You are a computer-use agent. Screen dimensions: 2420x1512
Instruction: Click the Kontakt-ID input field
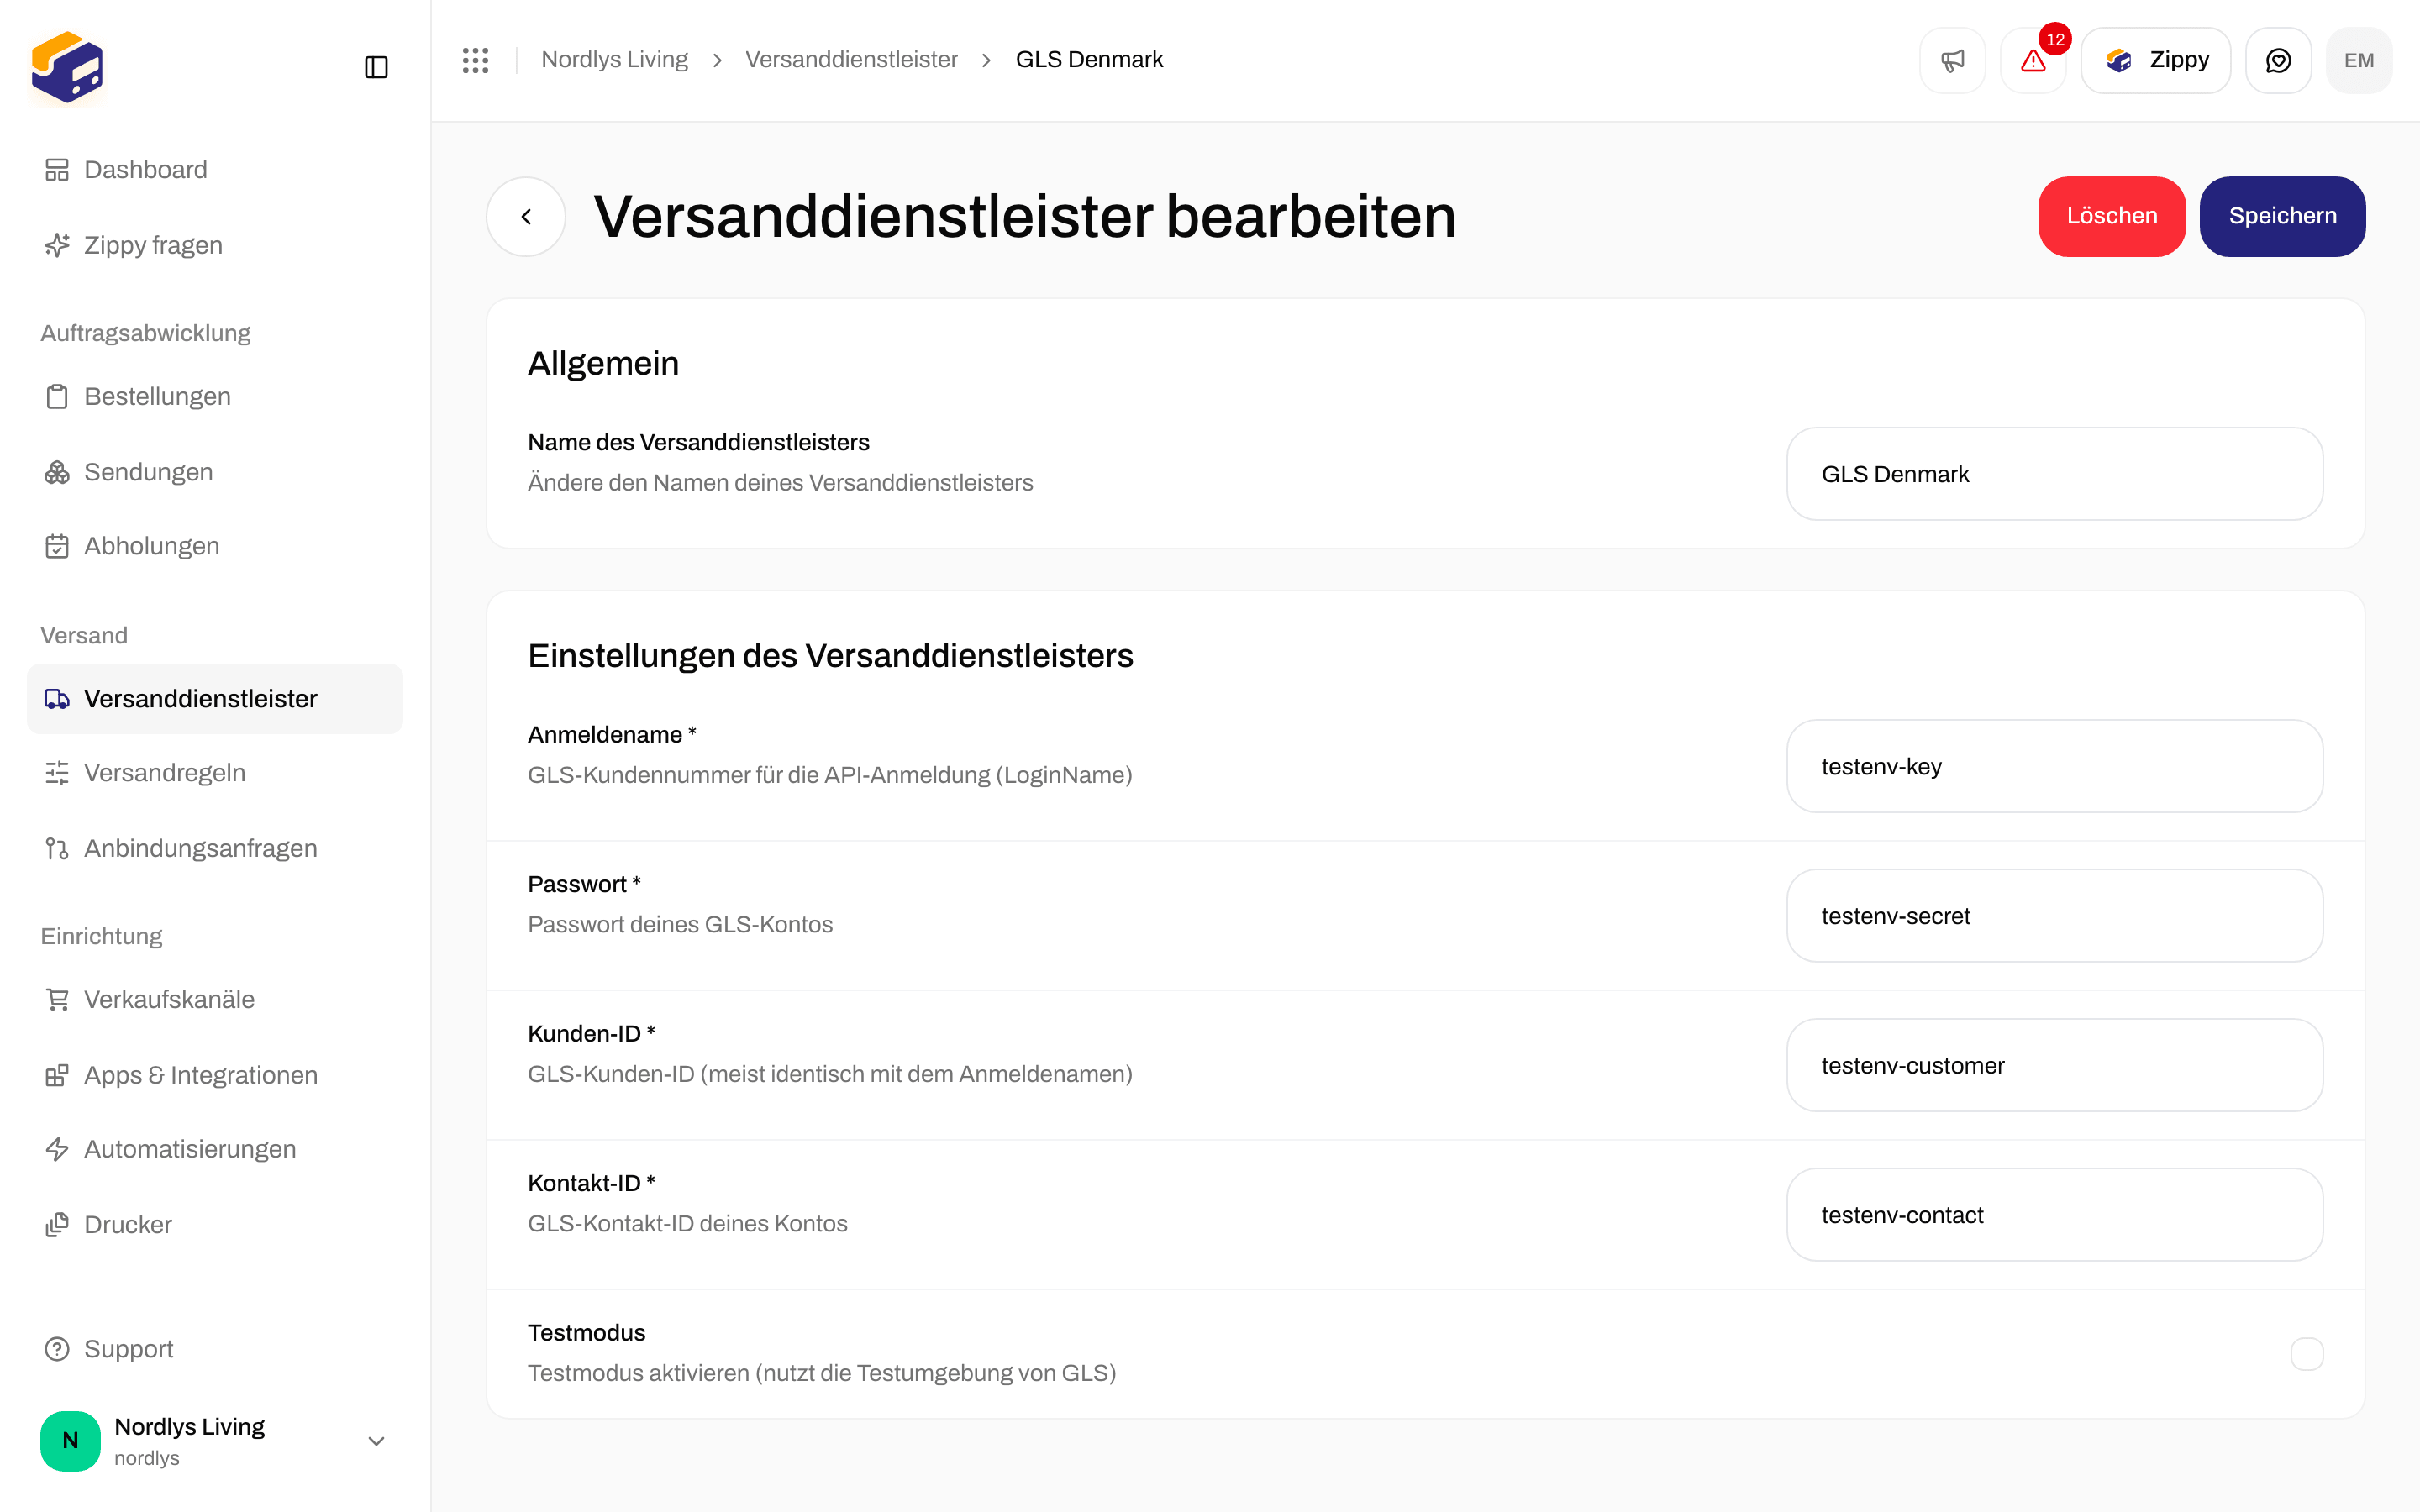2054,1215
